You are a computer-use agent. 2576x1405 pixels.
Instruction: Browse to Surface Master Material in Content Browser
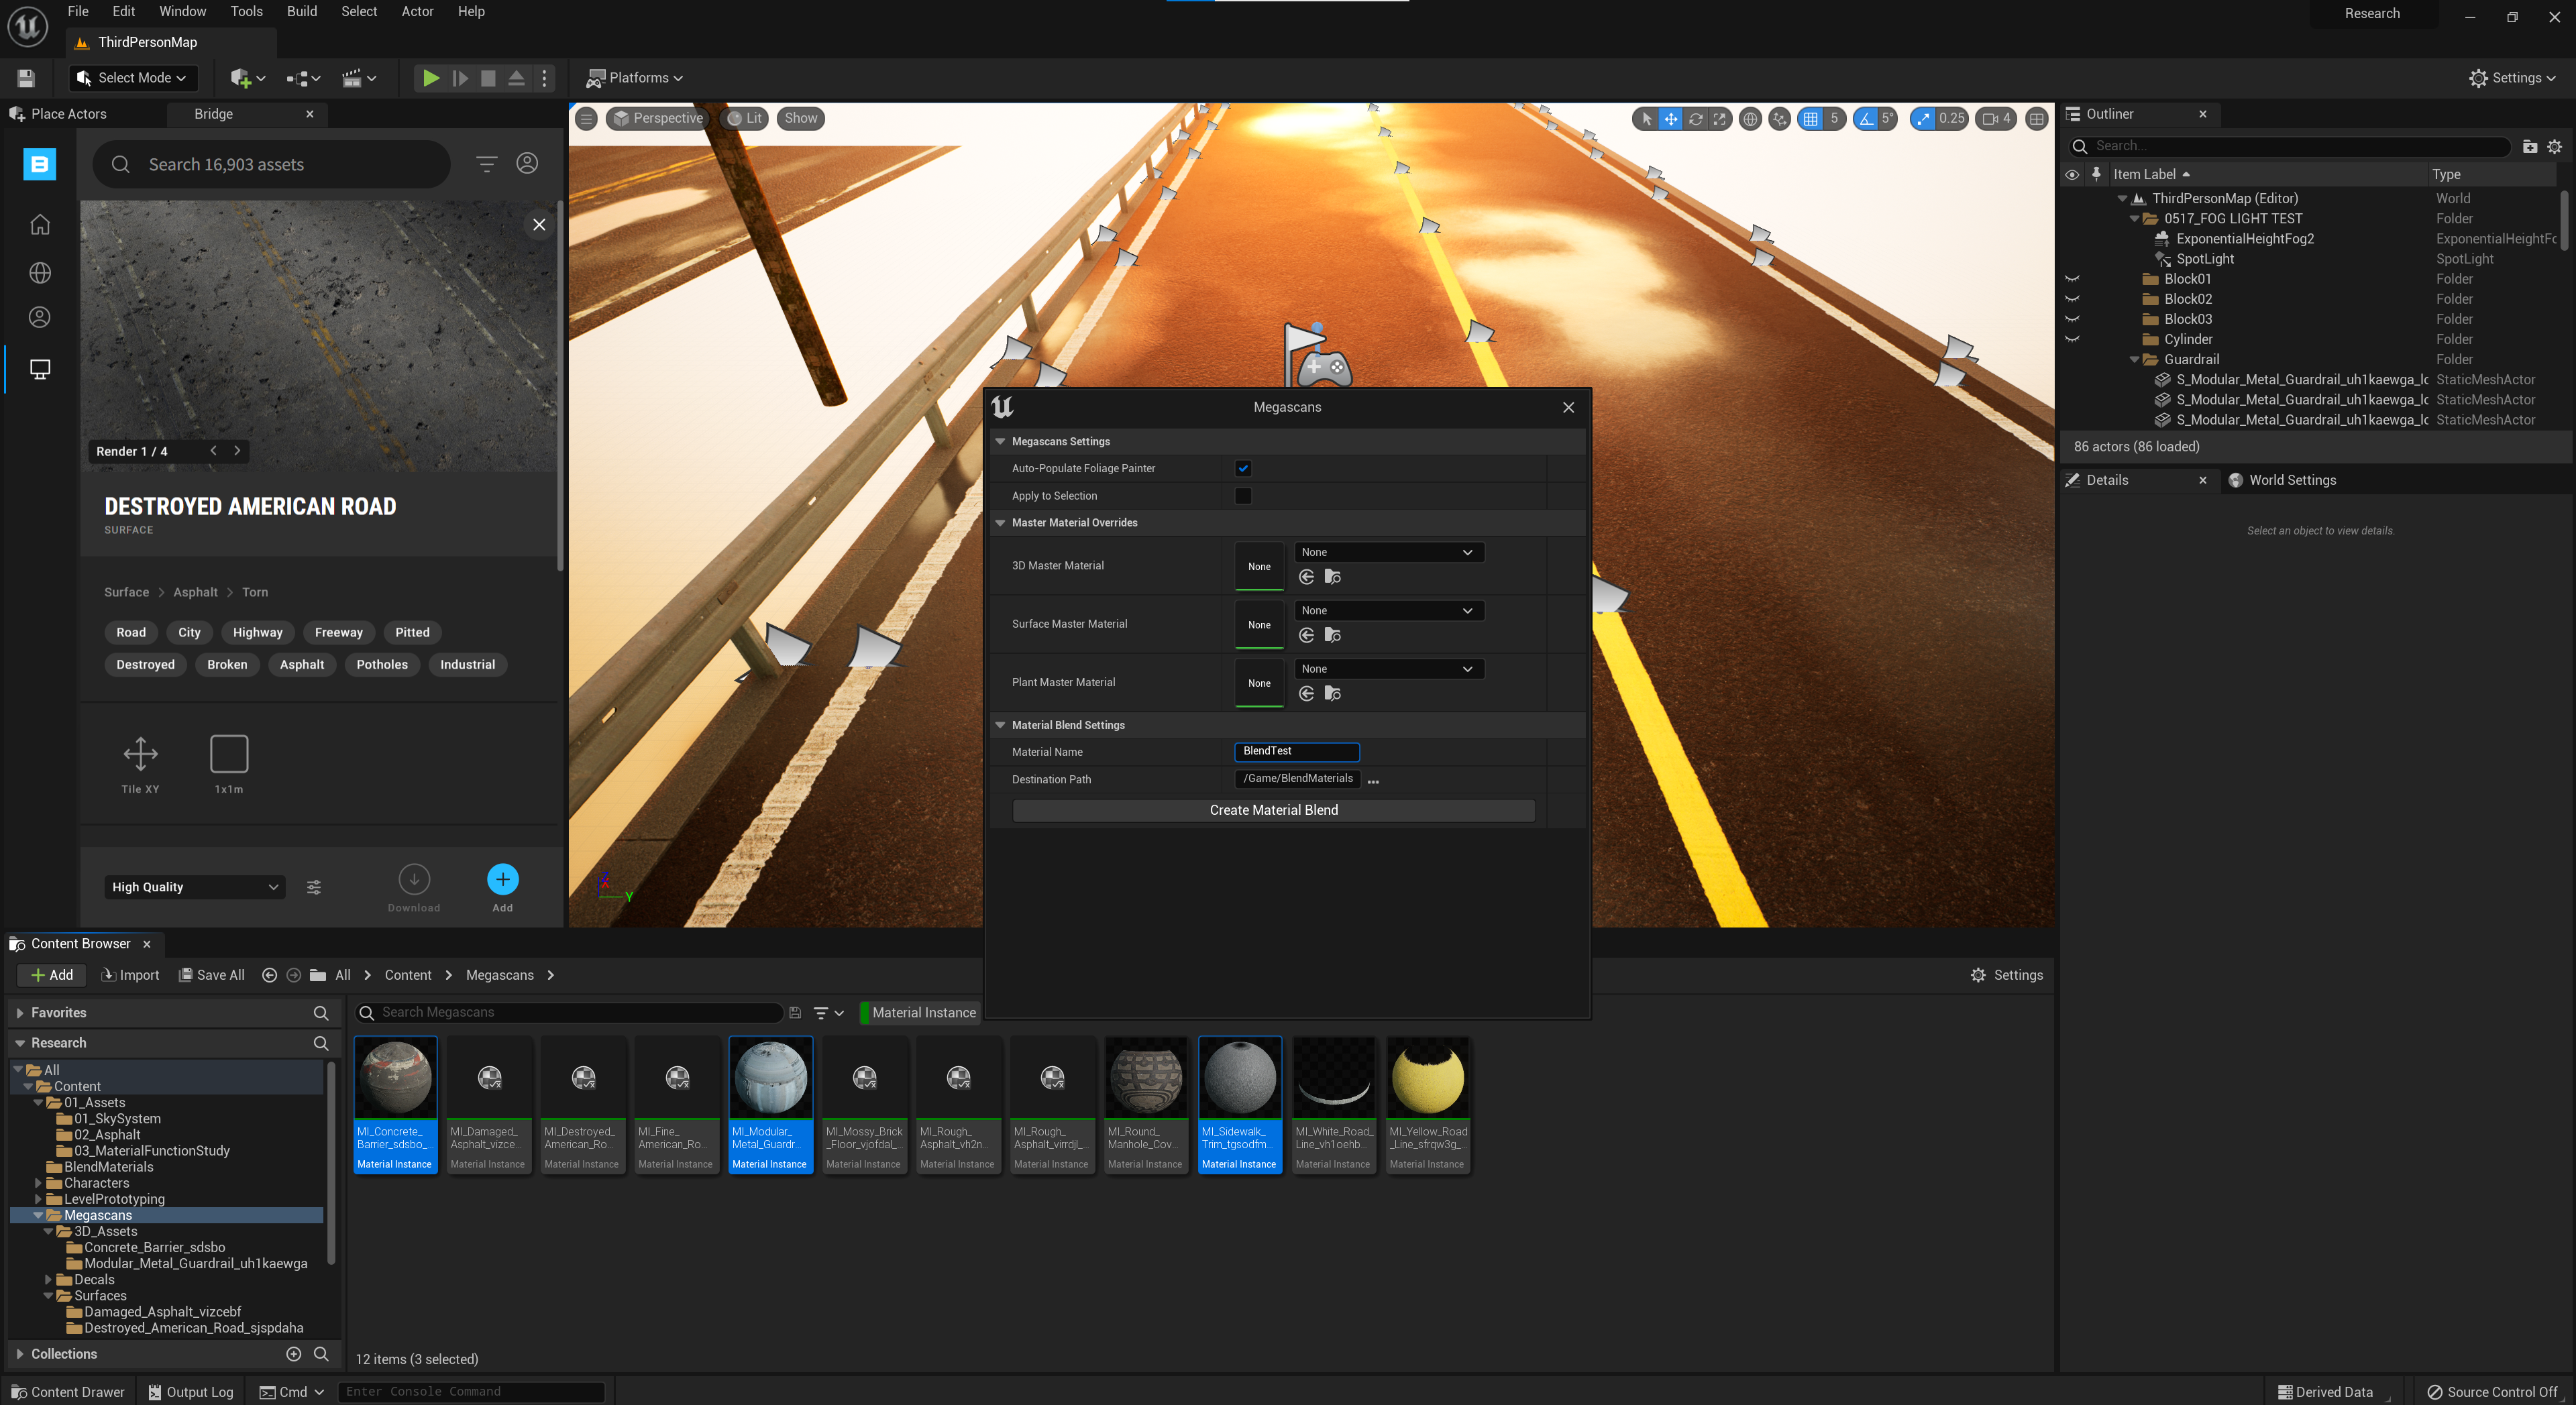(1332, 635)
